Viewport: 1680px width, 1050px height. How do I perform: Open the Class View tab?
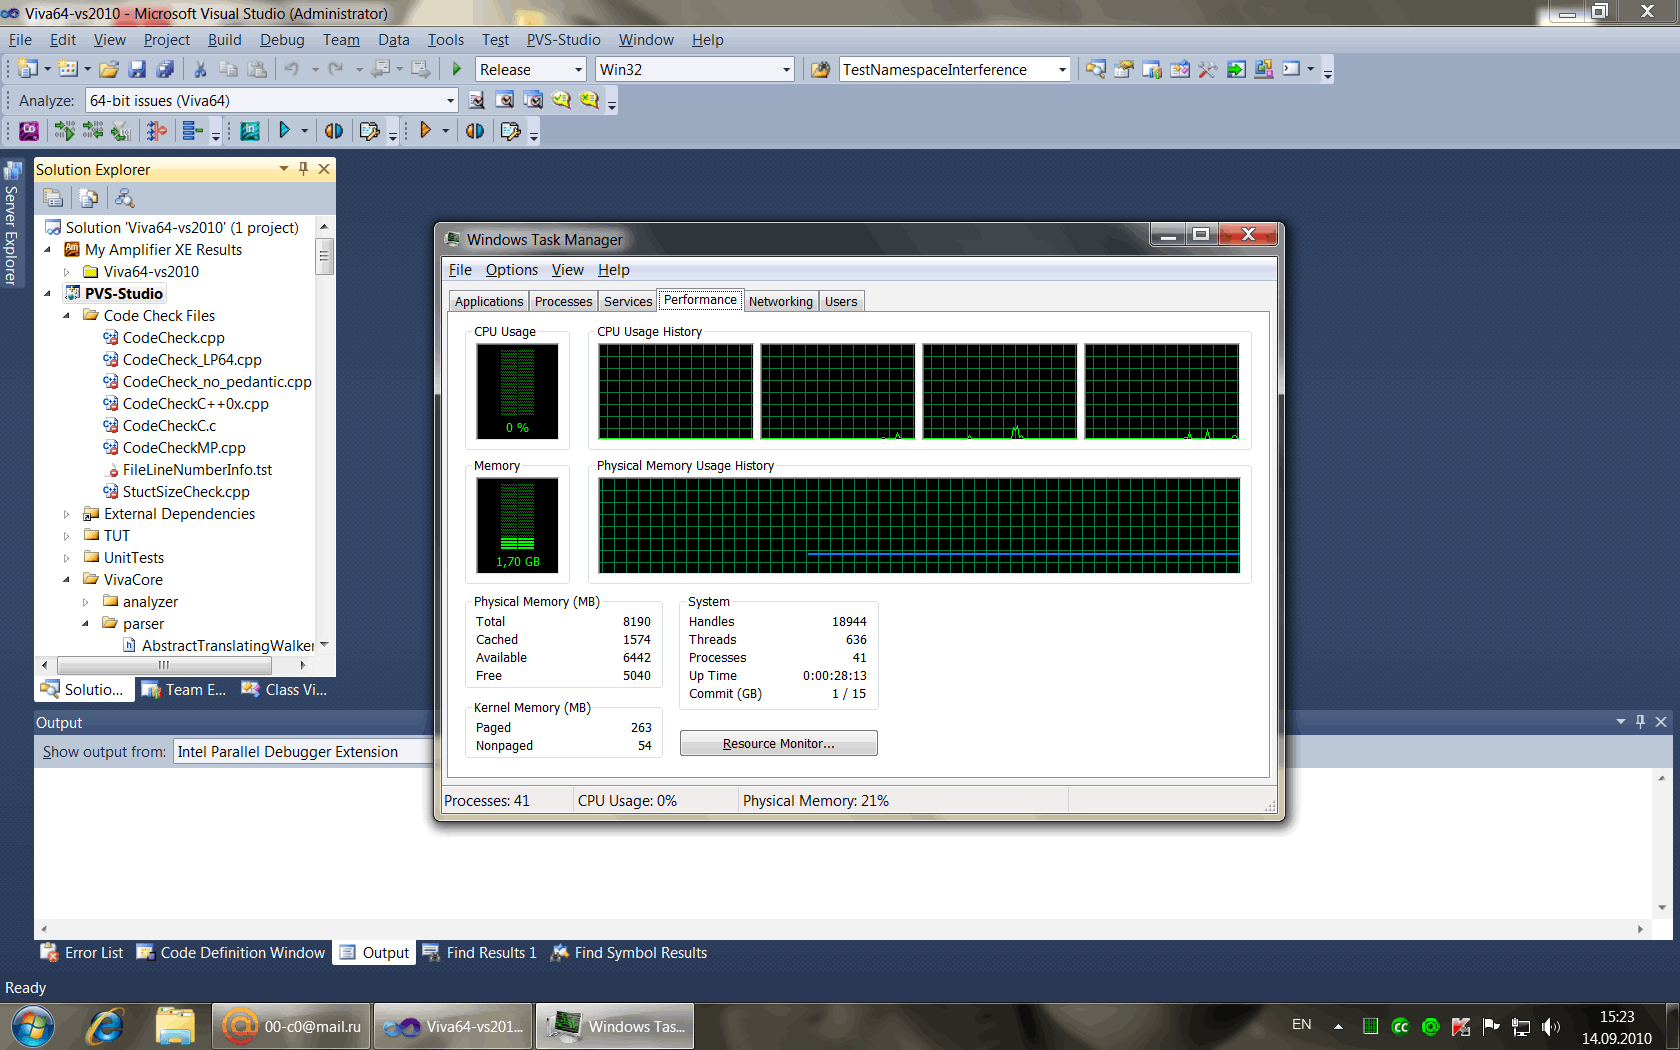click(x=284, y=689)
